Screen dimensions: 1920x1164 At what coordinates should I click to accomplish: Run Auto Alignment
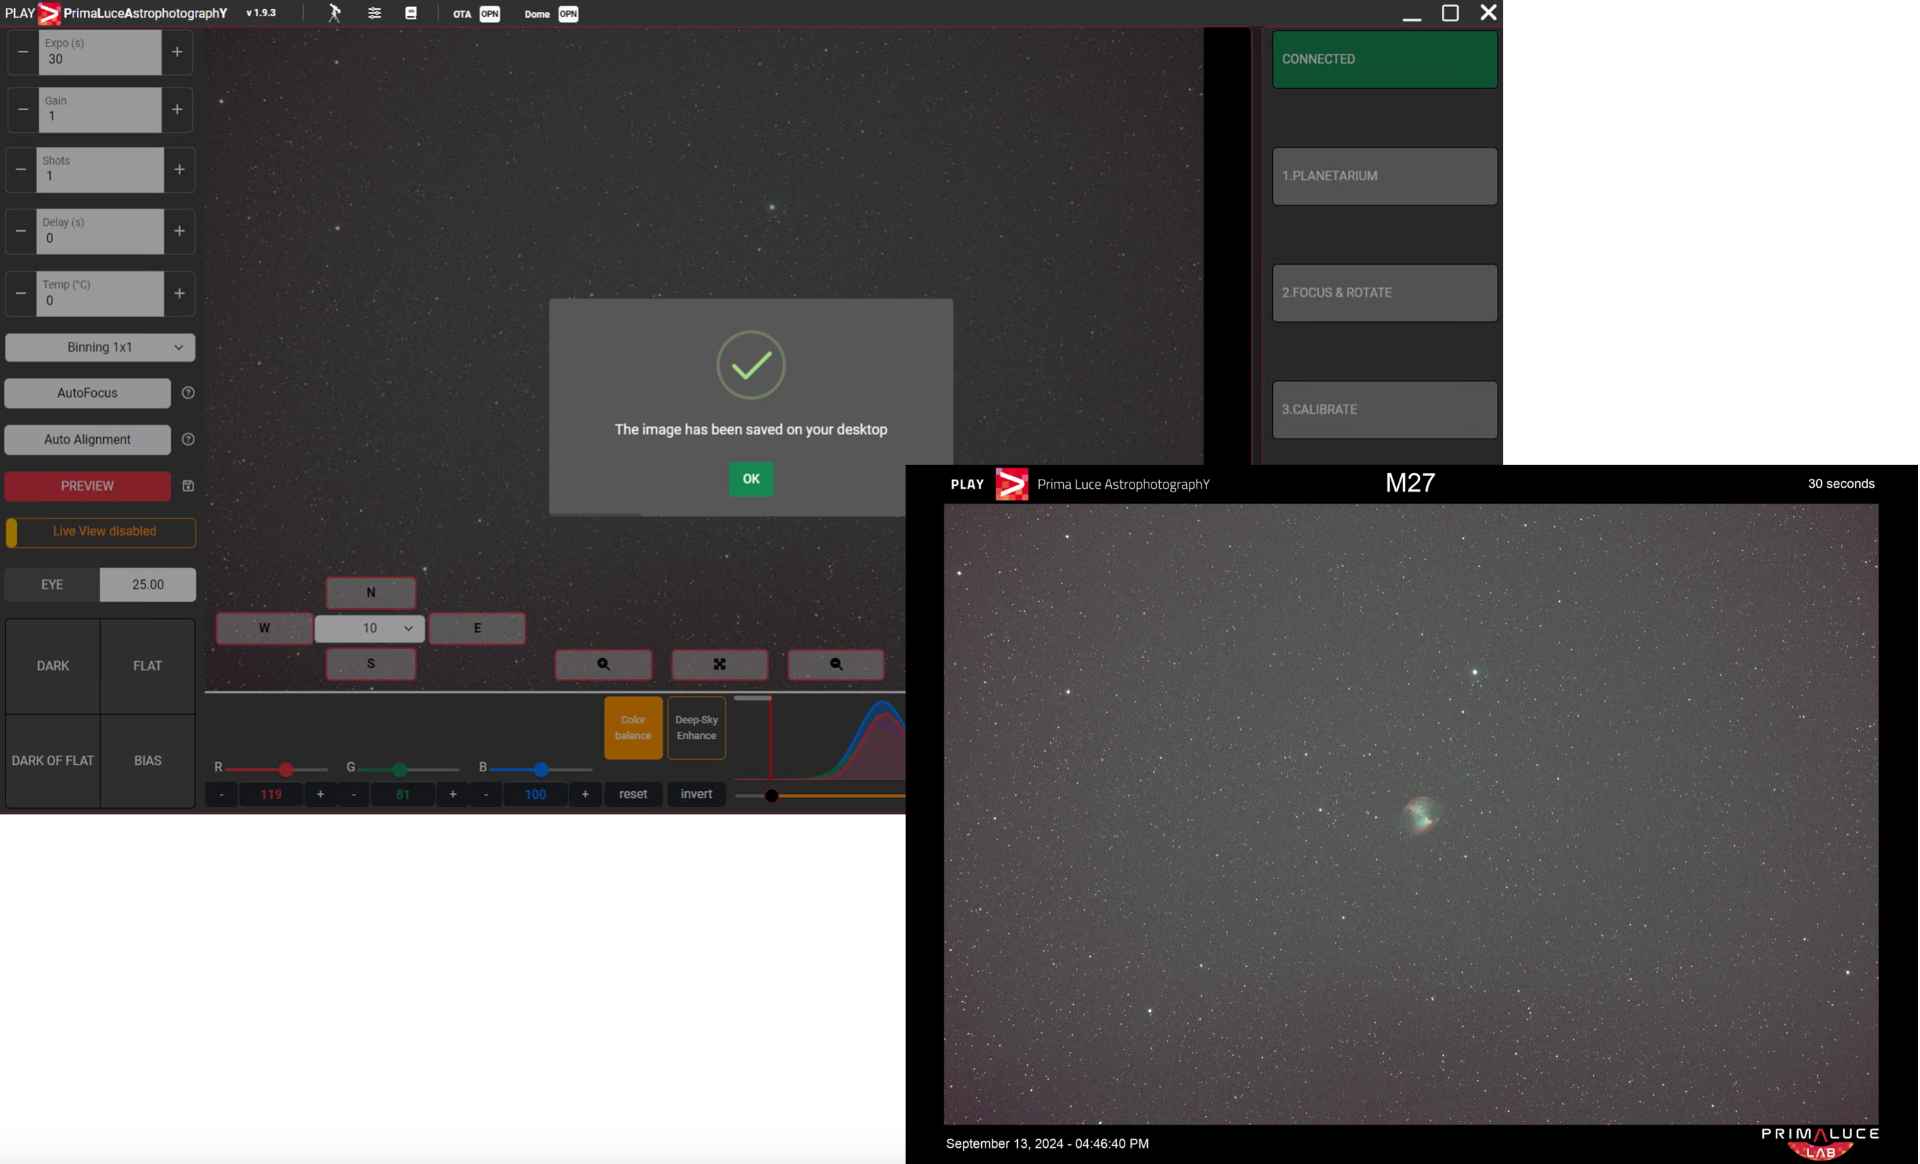coord(87,439)
